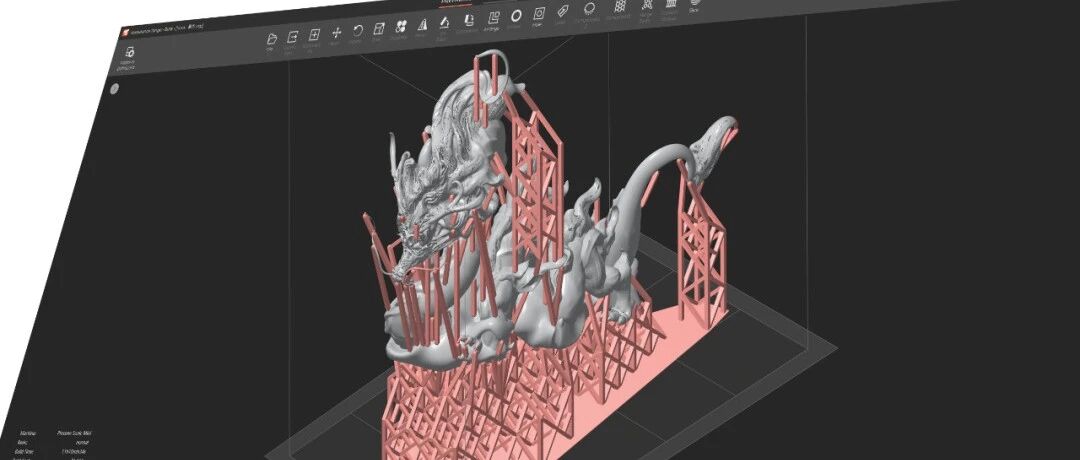Click the Label tag icon

coord(563,11)
